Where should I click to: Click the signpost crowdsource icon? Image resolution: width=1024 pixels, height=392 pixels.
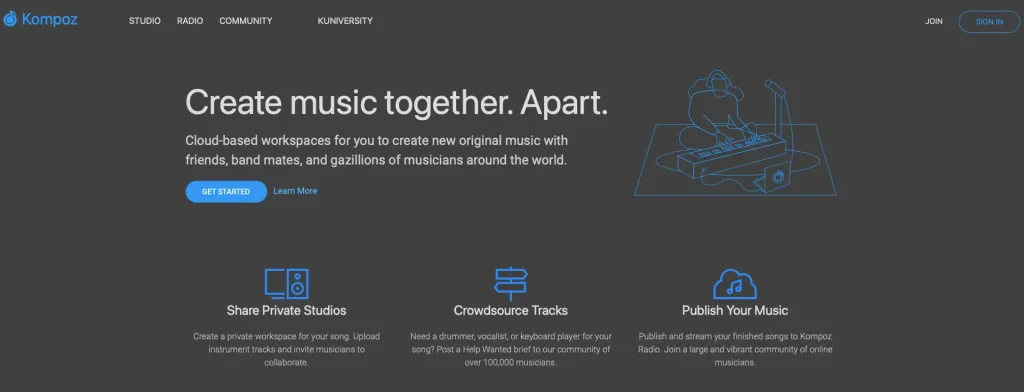tap(511, 284)
